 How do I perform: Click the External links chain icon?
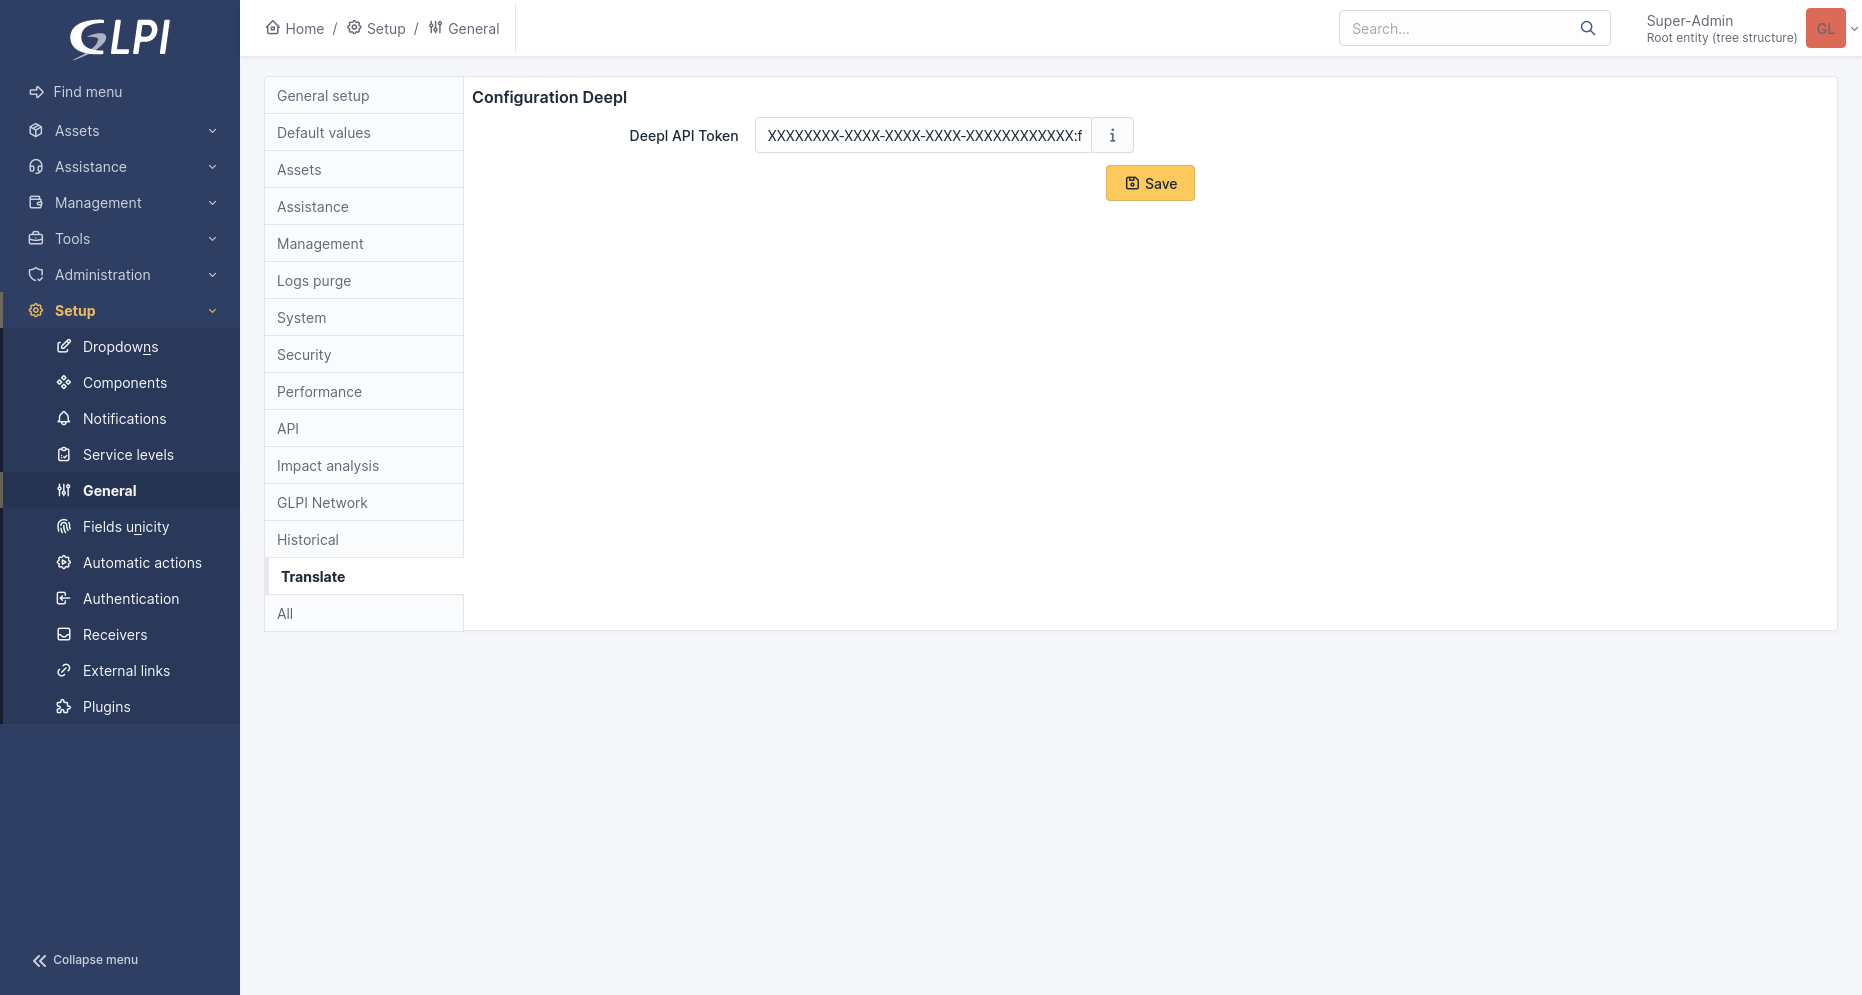[64, 671]
